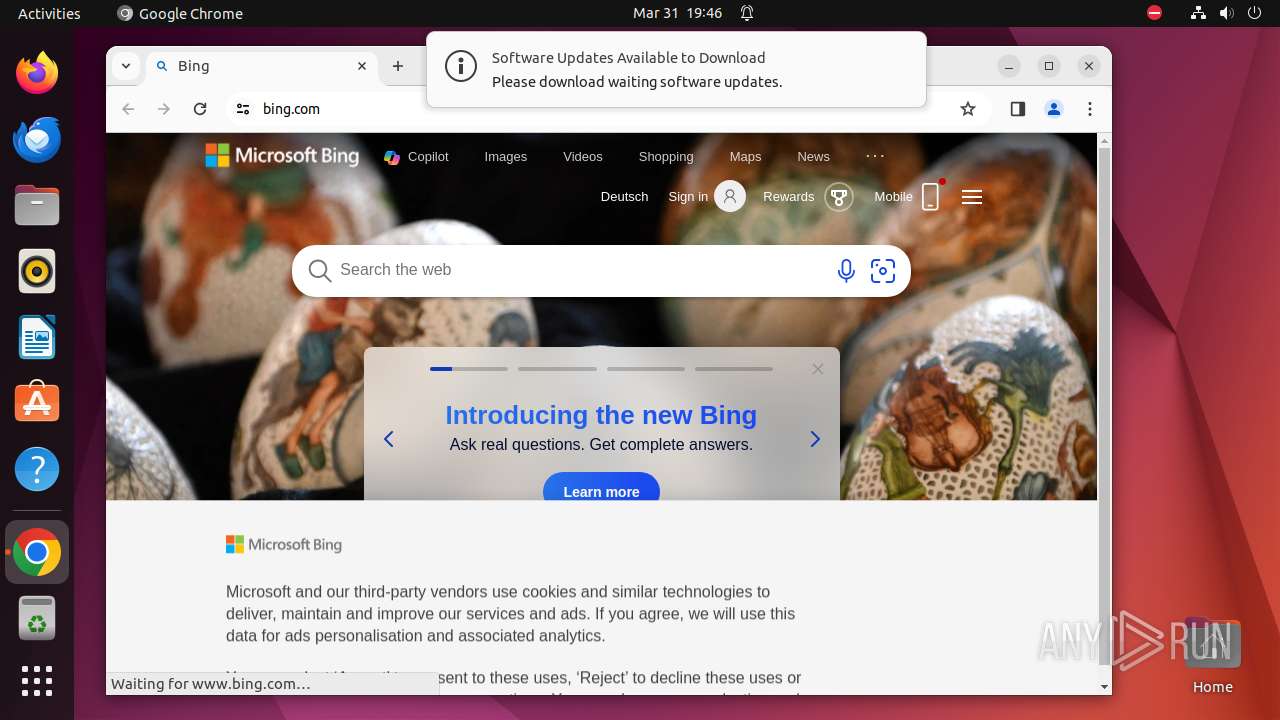Open Show Applications grid in dock

pyautogui.click(x=37, y=681)
